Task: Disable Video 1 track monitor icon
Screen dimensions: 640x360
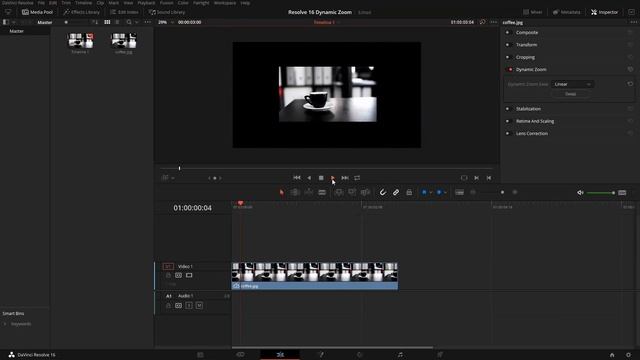Action: point(189,276)
